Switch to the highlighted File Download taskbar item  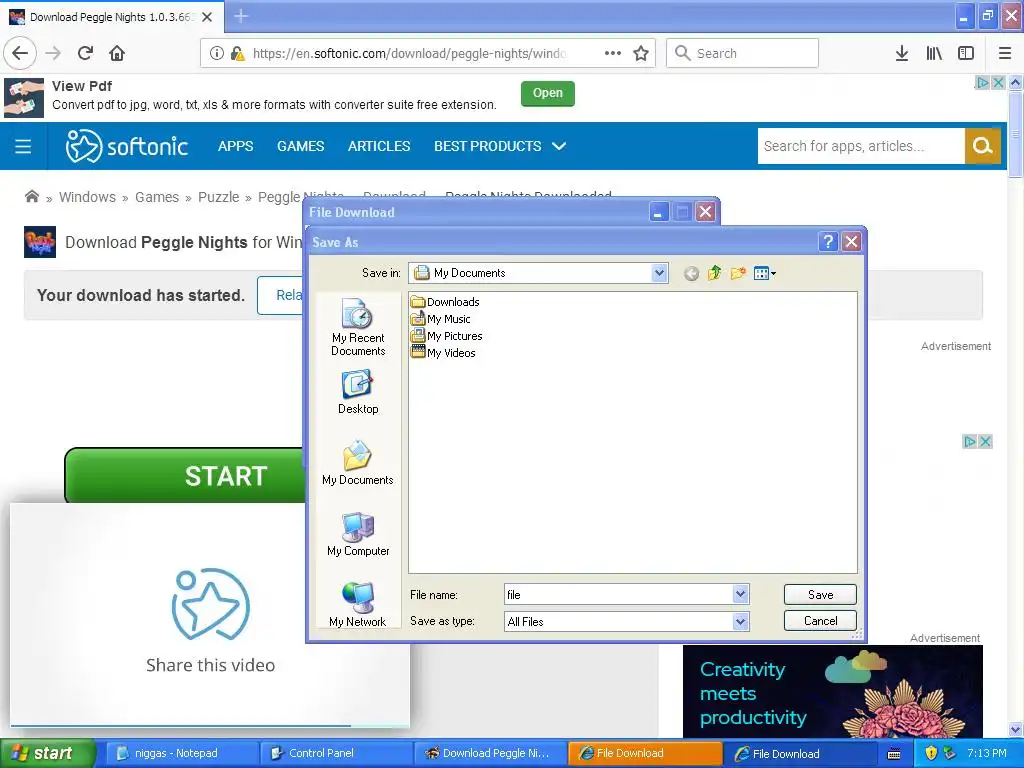(x=645, y=754)
